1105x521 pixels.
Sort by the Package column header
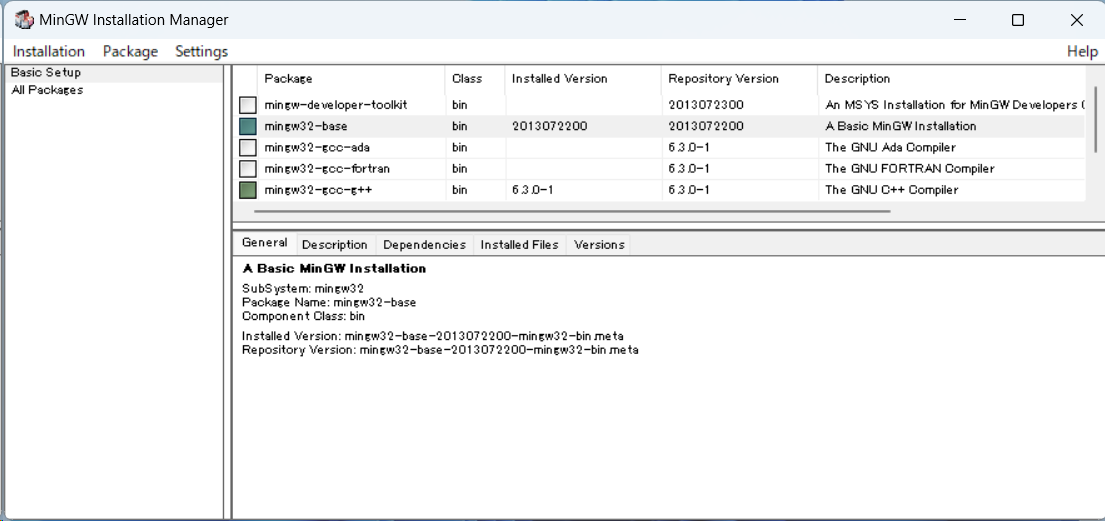pos(352,79)
